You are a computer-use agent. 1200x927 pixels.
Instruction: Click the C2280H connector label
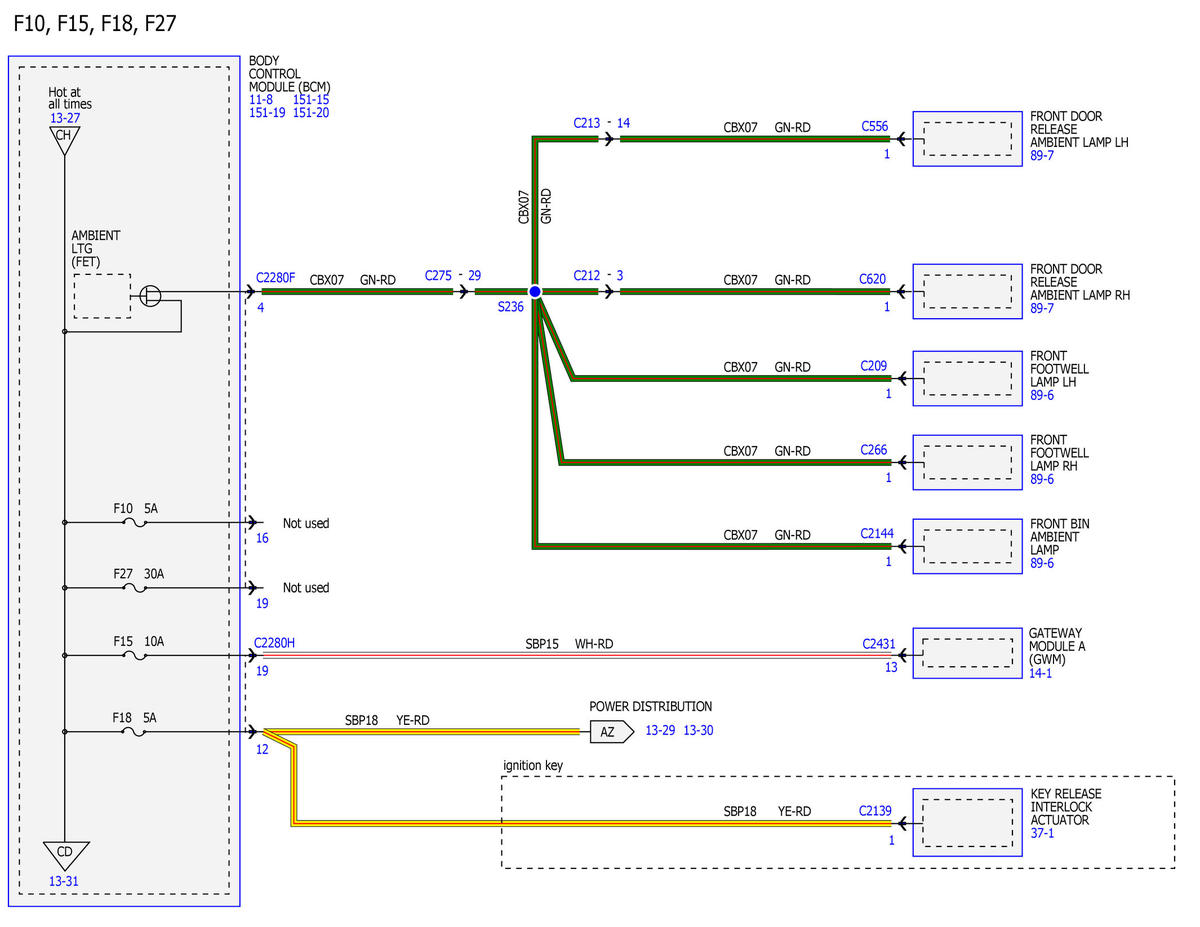pyautogui.click(x=275, y=643)
